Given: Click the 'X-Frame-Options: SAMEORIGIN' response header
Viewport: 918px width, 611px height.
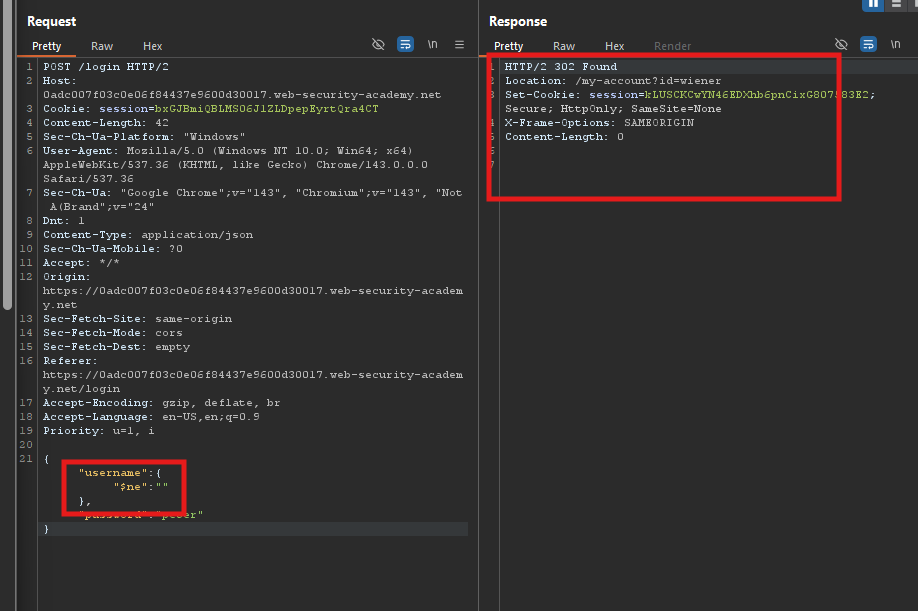Looking at the screenshot, I should tap(600, 123).
